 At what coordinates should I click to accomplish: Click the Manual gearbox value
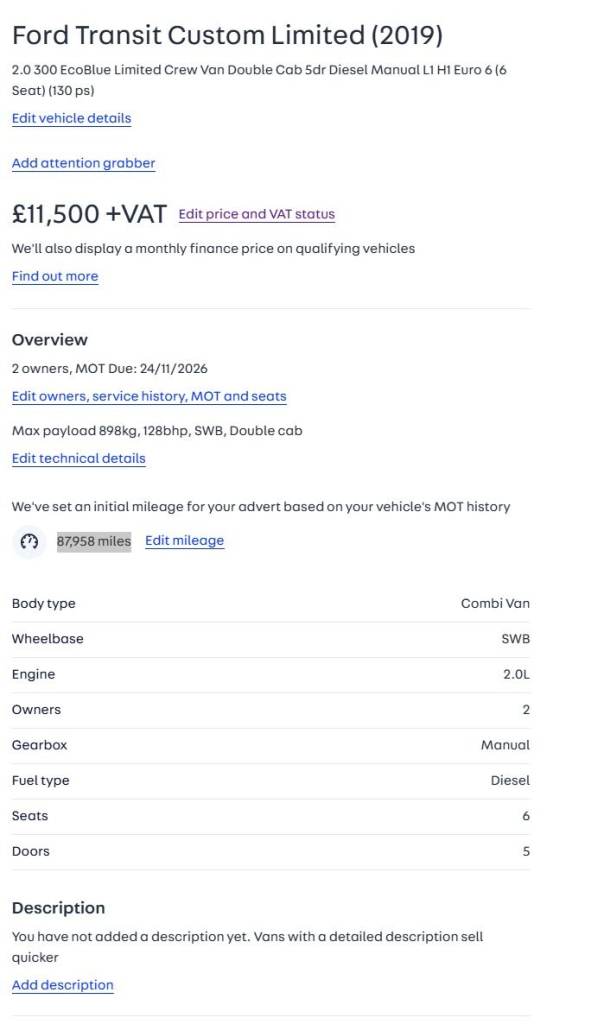point(505,745)
